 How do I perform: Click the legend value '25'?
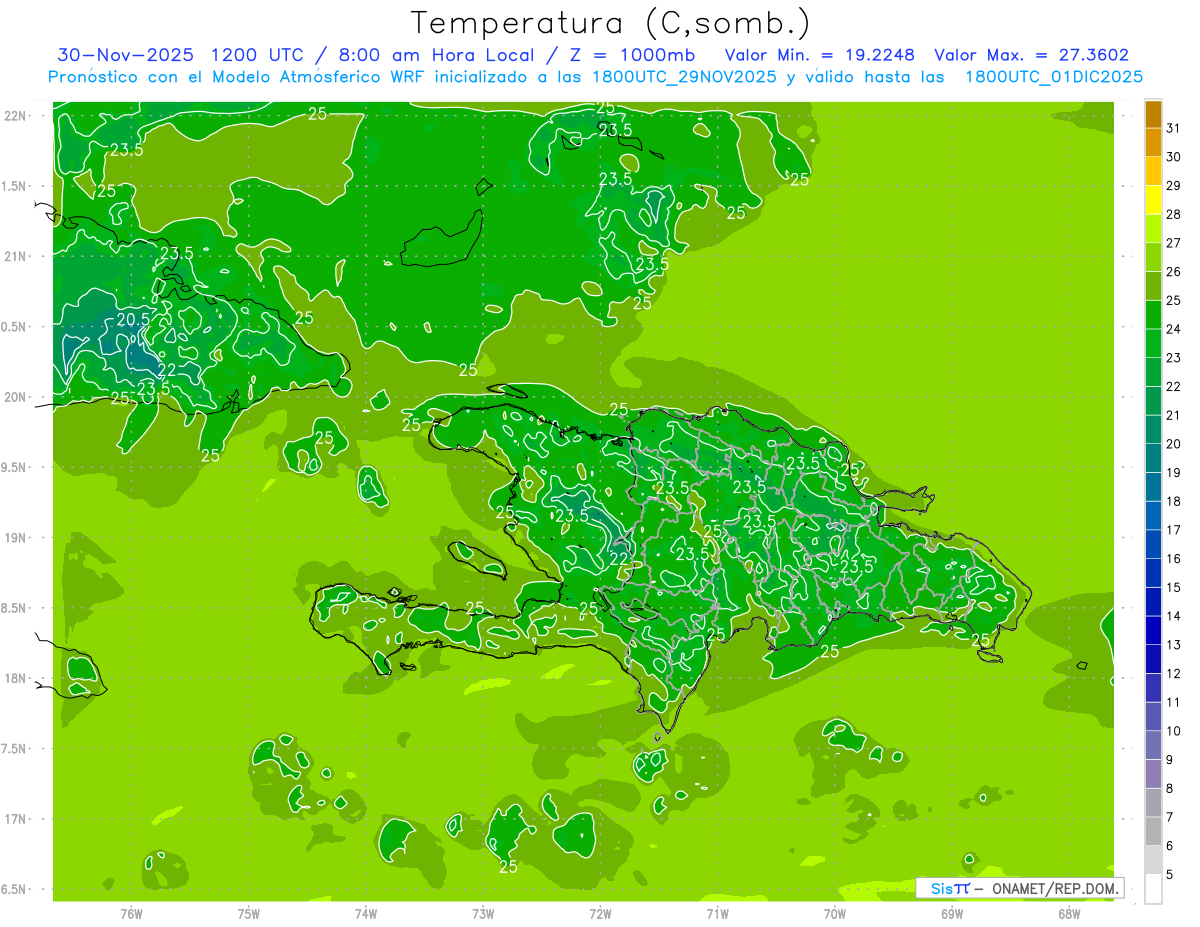tap(1173, 300)
